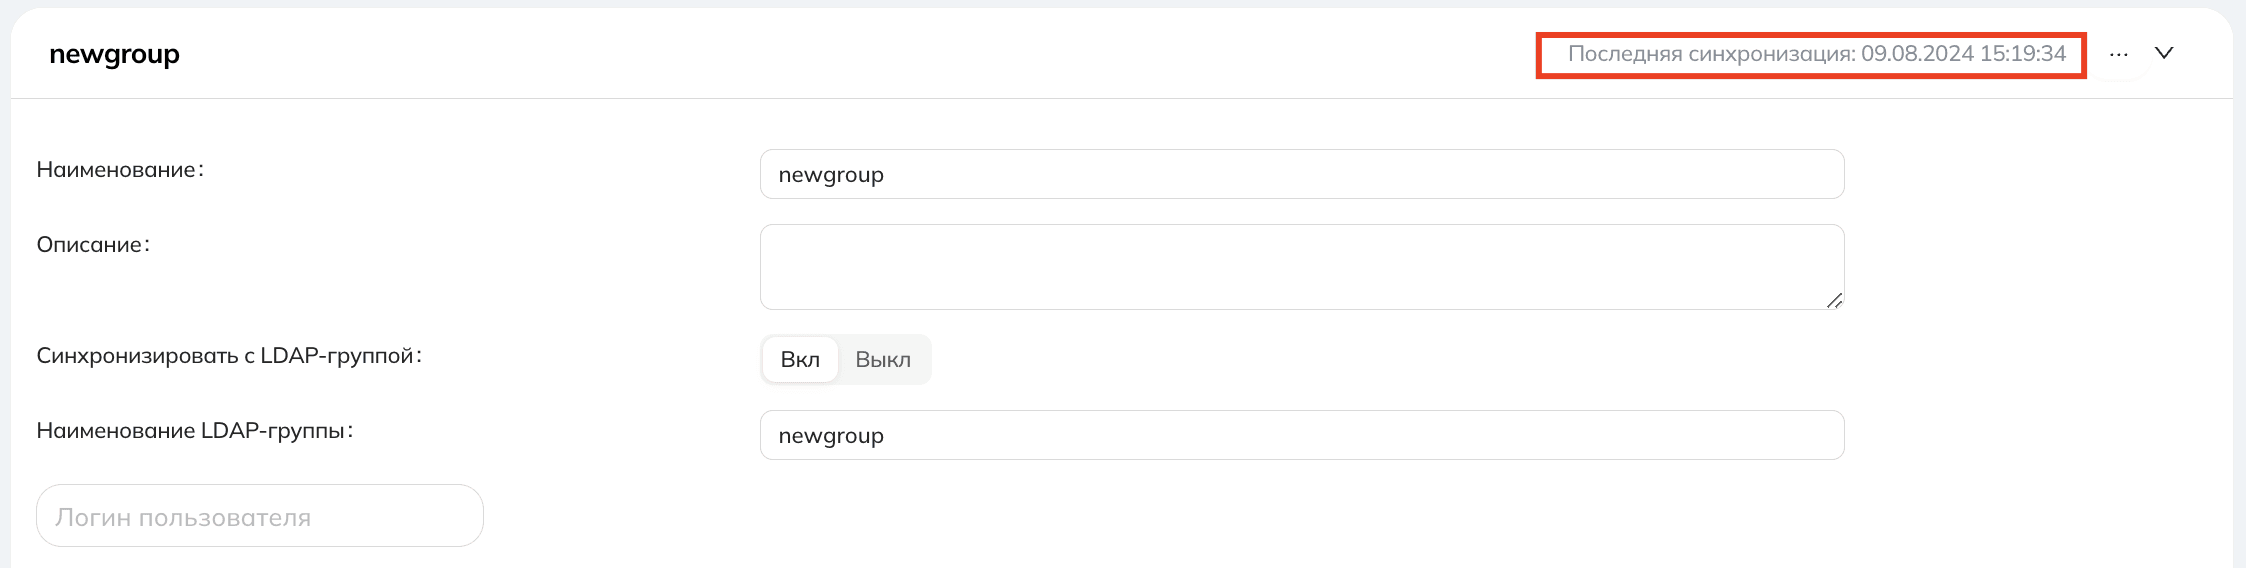
Task: Focus the Описание text area
Action: pyautogui.click(x=1302, y=267)
